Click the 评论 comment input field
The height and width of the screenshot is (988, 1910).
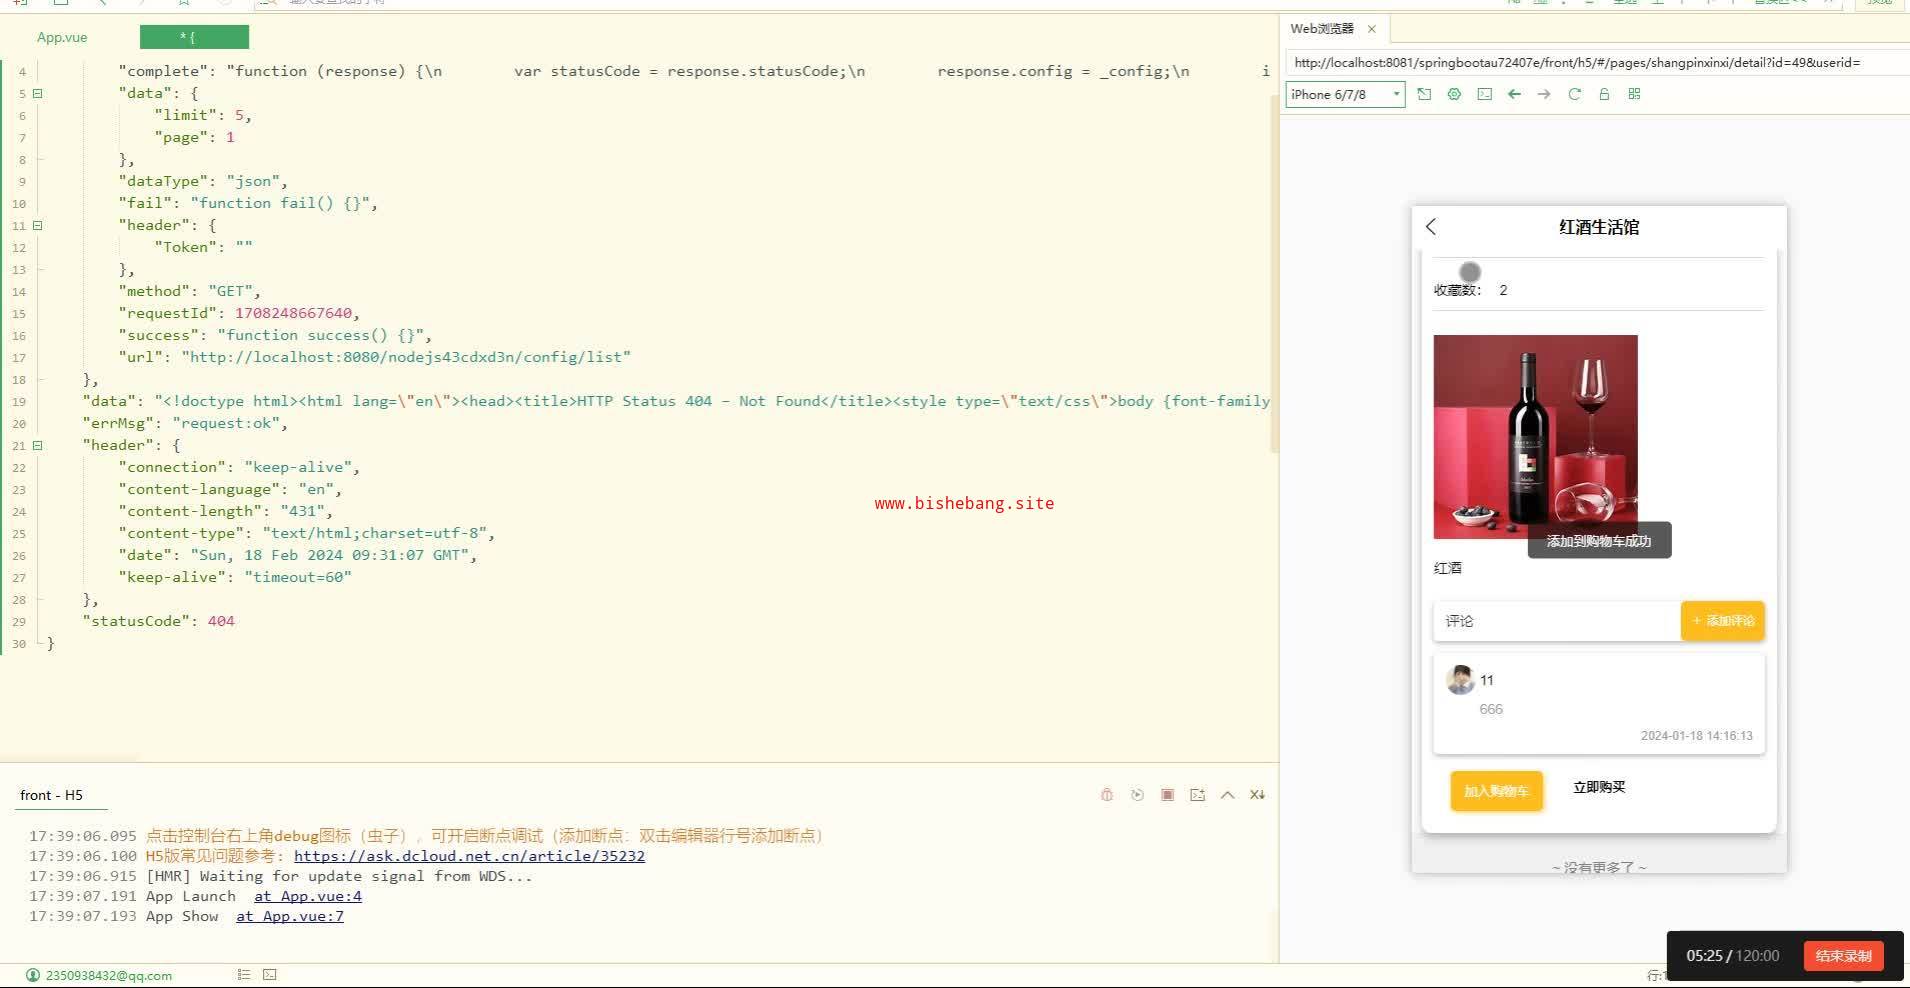pyautogui.click(x=1555, y=621)
